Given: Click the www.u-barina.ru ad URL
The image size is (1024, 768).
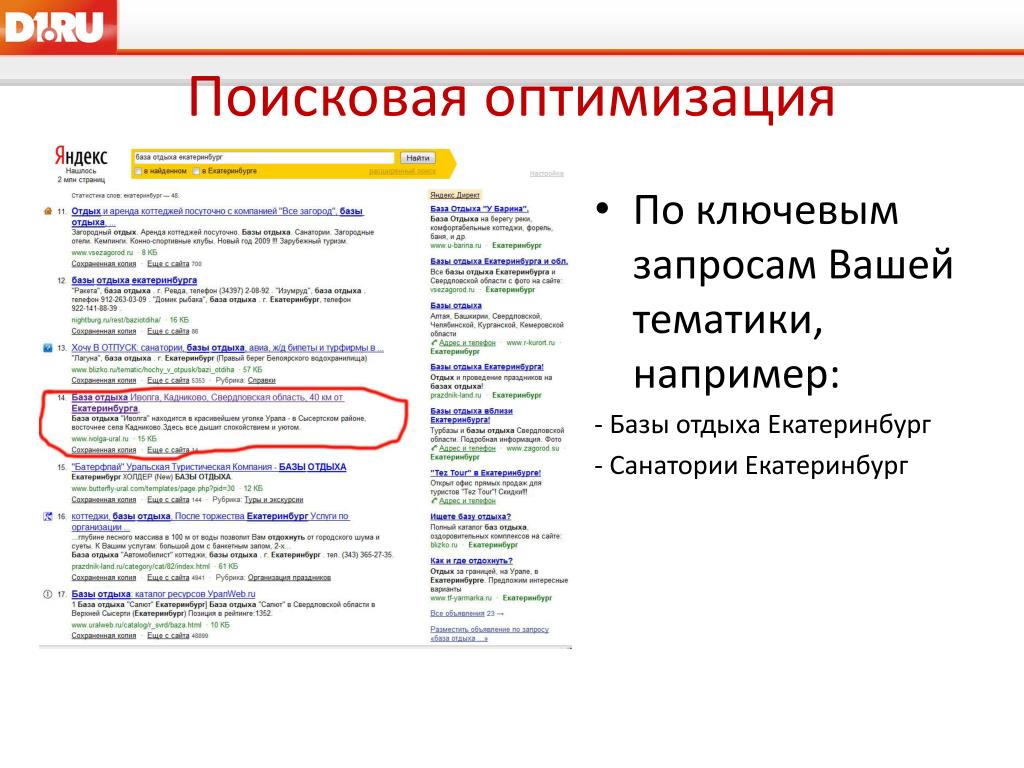Looking at the screenshot, I should pos(455,246).
